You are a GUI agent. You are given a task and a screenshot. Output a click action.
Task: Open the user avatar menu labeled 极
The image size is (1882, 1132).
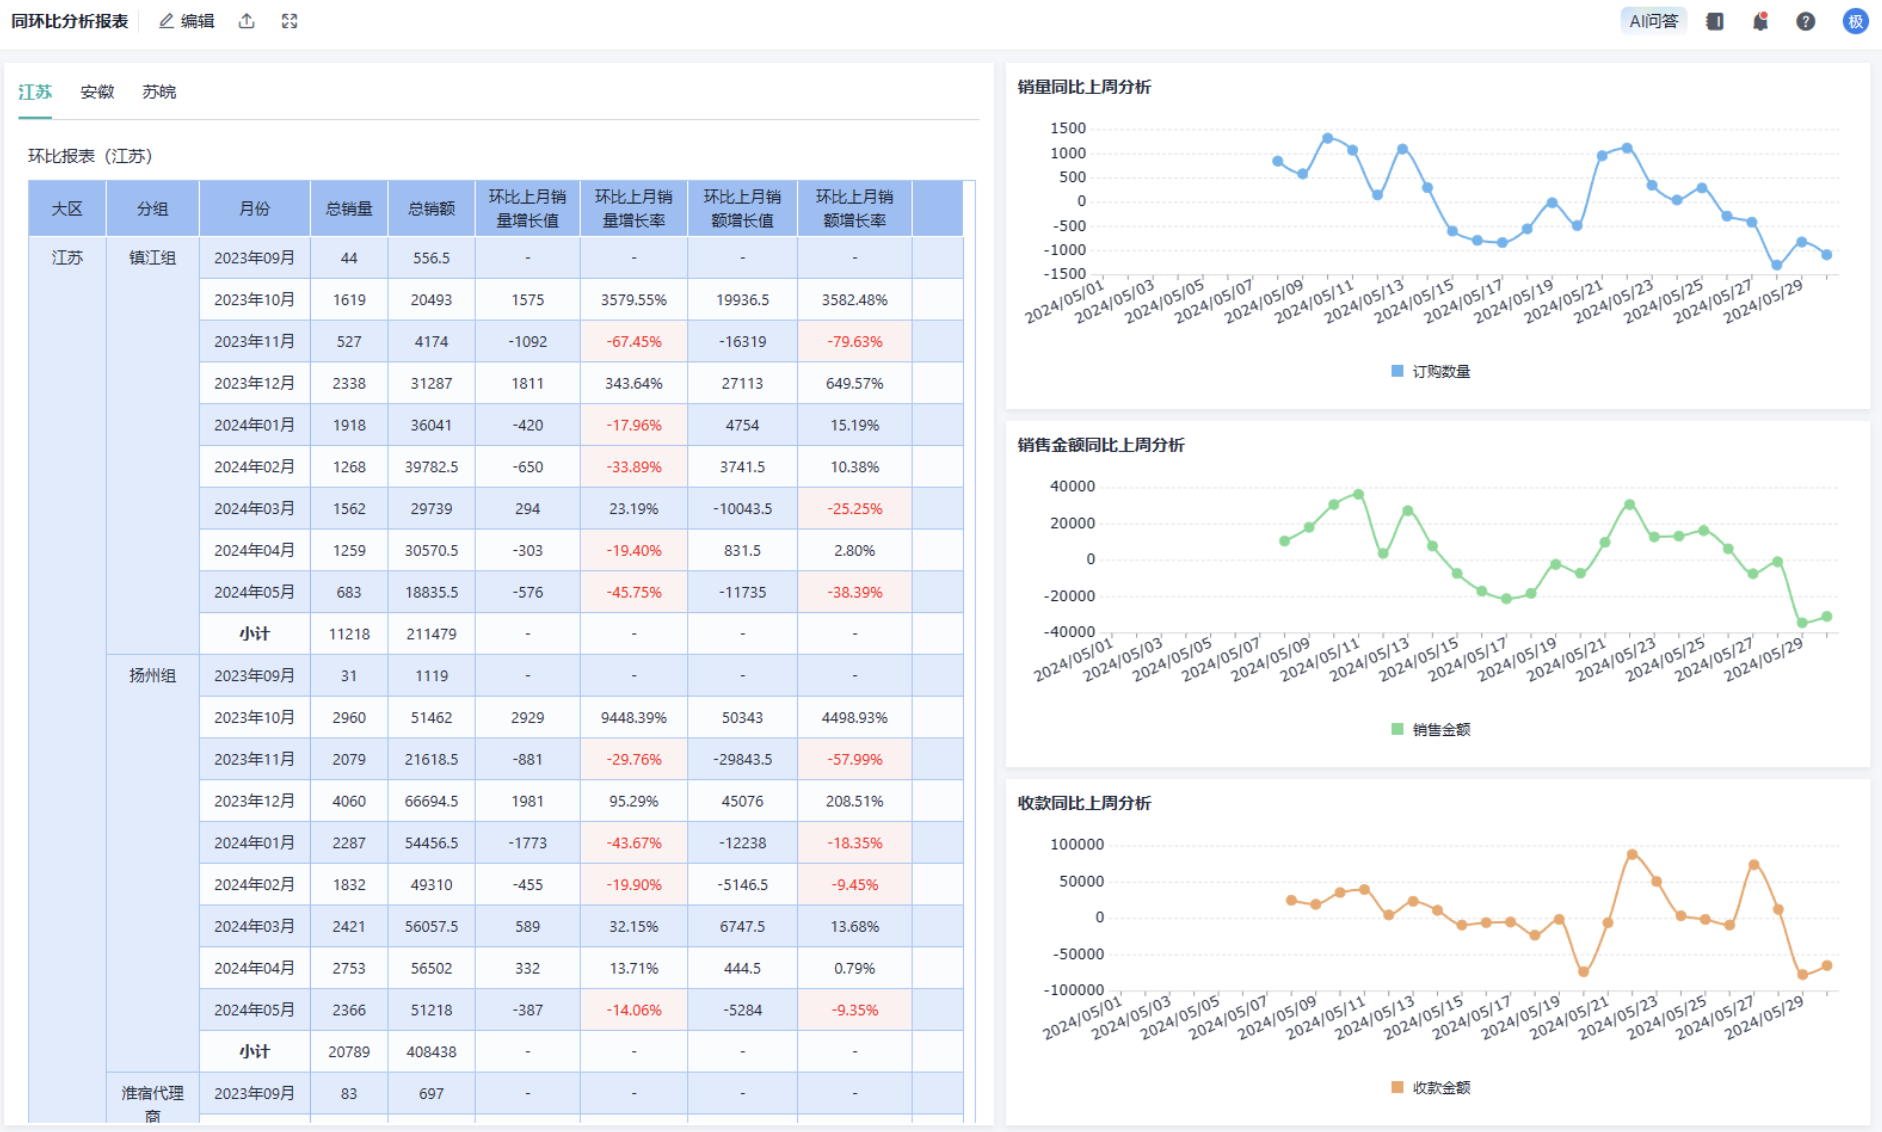[x=1855, y=21]
